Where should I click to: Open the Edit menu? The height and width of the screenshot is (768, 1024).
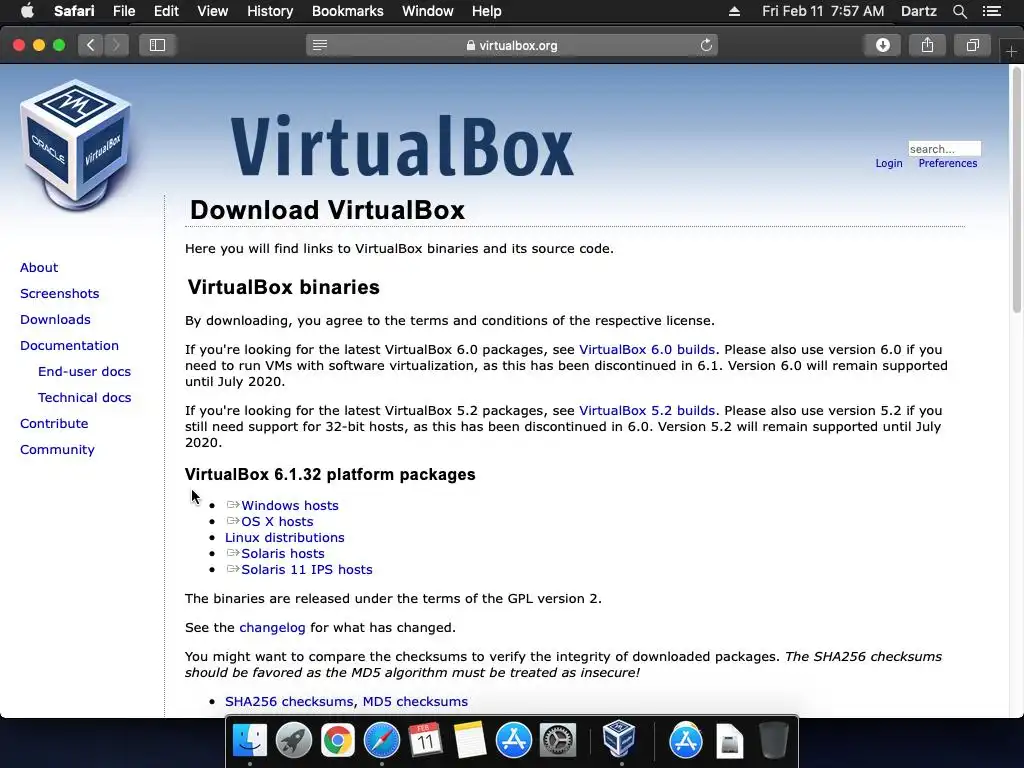(x=166, y=11)
